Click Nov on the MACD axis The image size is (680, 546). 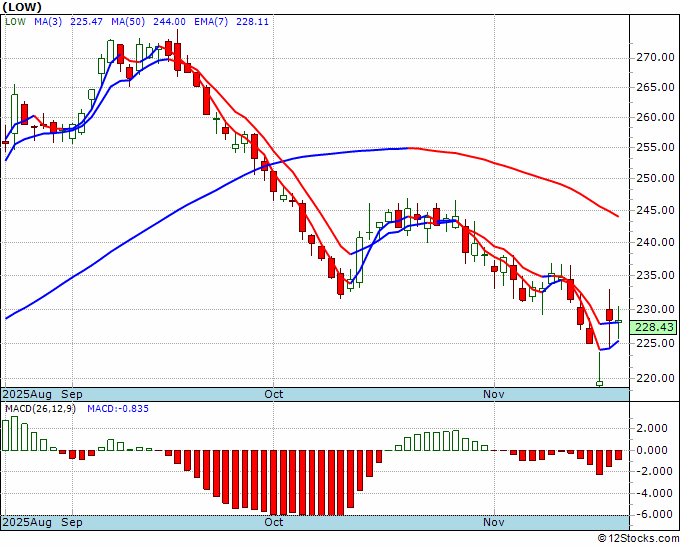(494, 522)
